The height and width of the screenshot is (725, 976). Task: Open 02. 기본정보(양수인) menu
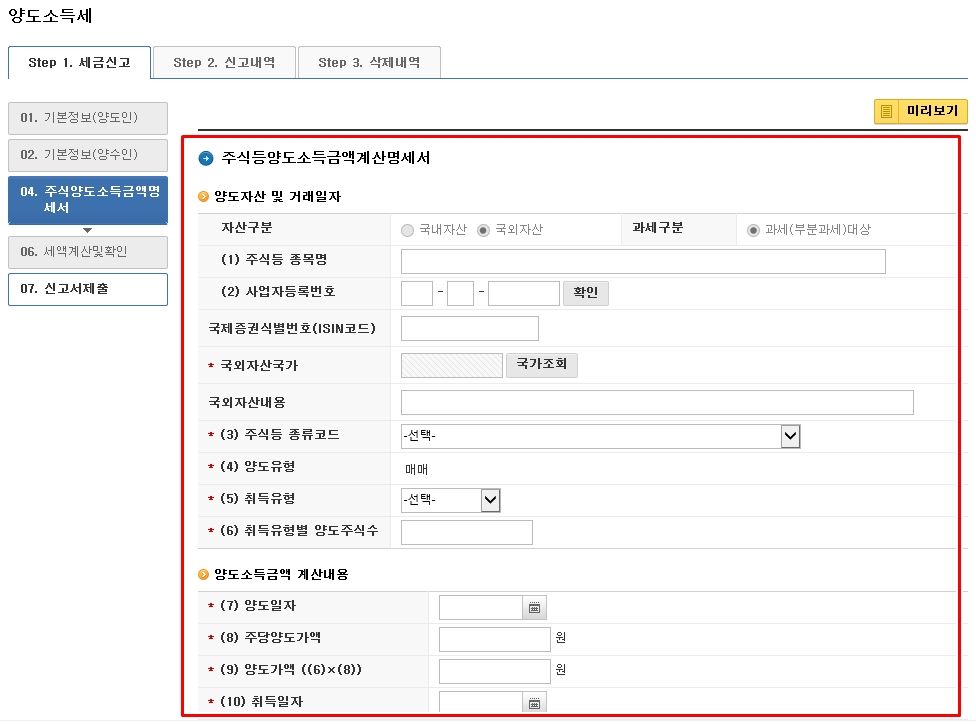click(88, 155)
